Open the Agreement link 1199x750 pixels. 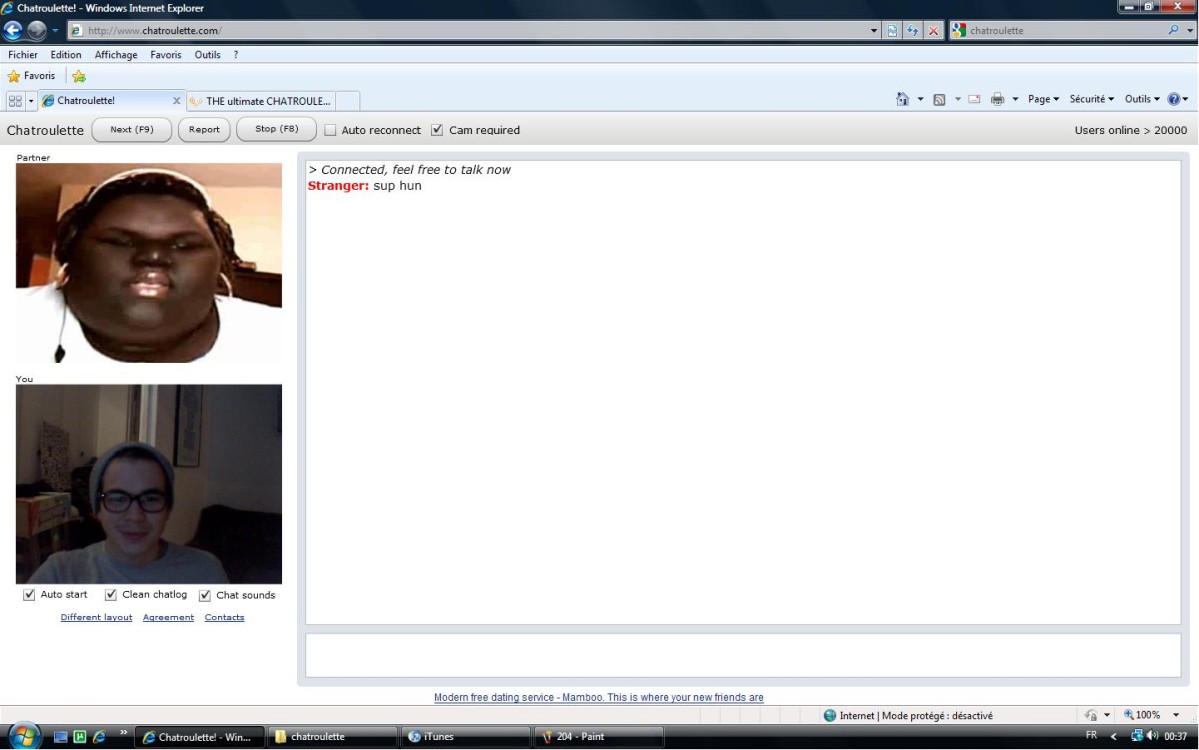pyautogui.click(x=168, y=618)
